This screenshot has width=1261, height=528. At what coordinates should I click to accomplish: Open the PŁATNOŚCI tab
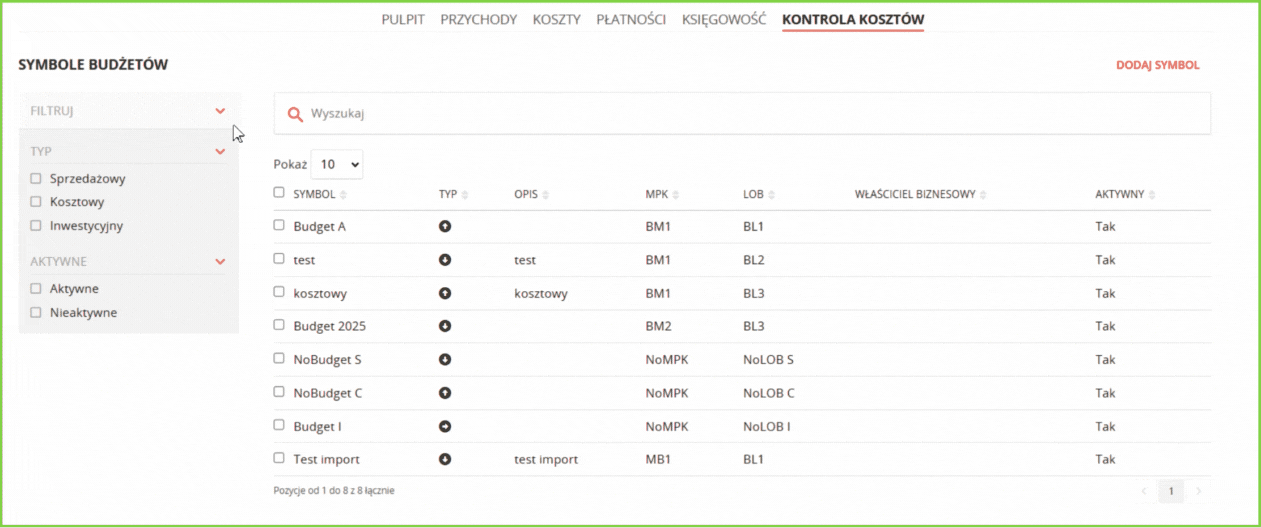click(x=631, y=19)
